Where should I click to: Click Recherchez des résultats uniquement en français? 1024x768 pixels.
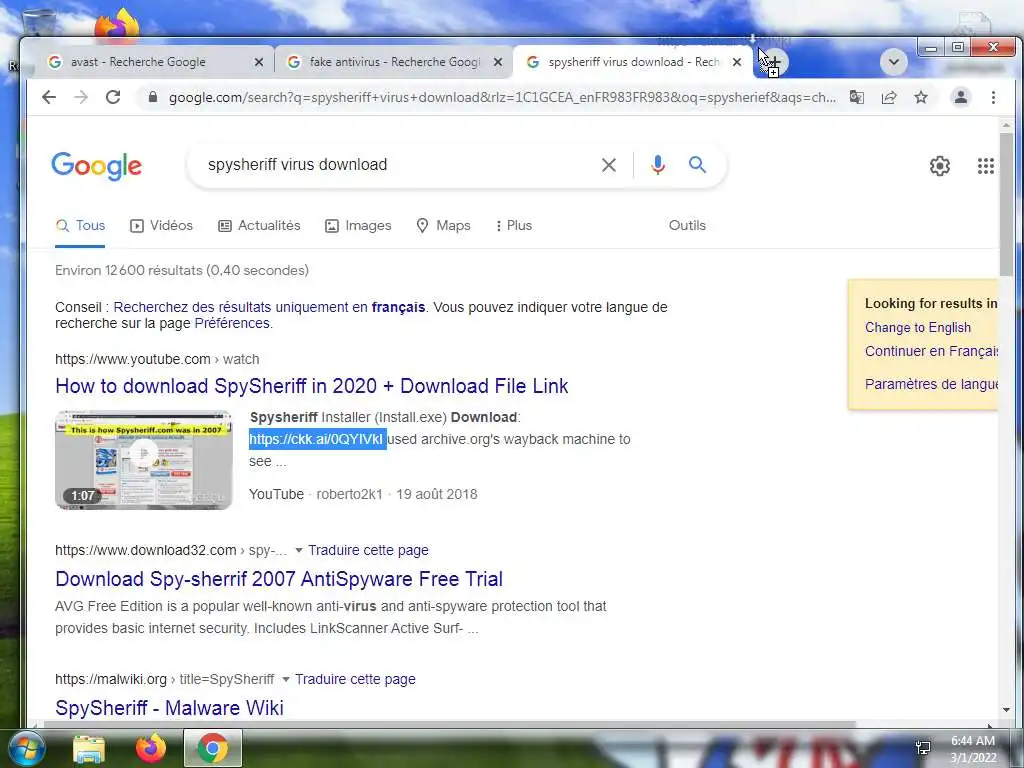coord(269,307)
